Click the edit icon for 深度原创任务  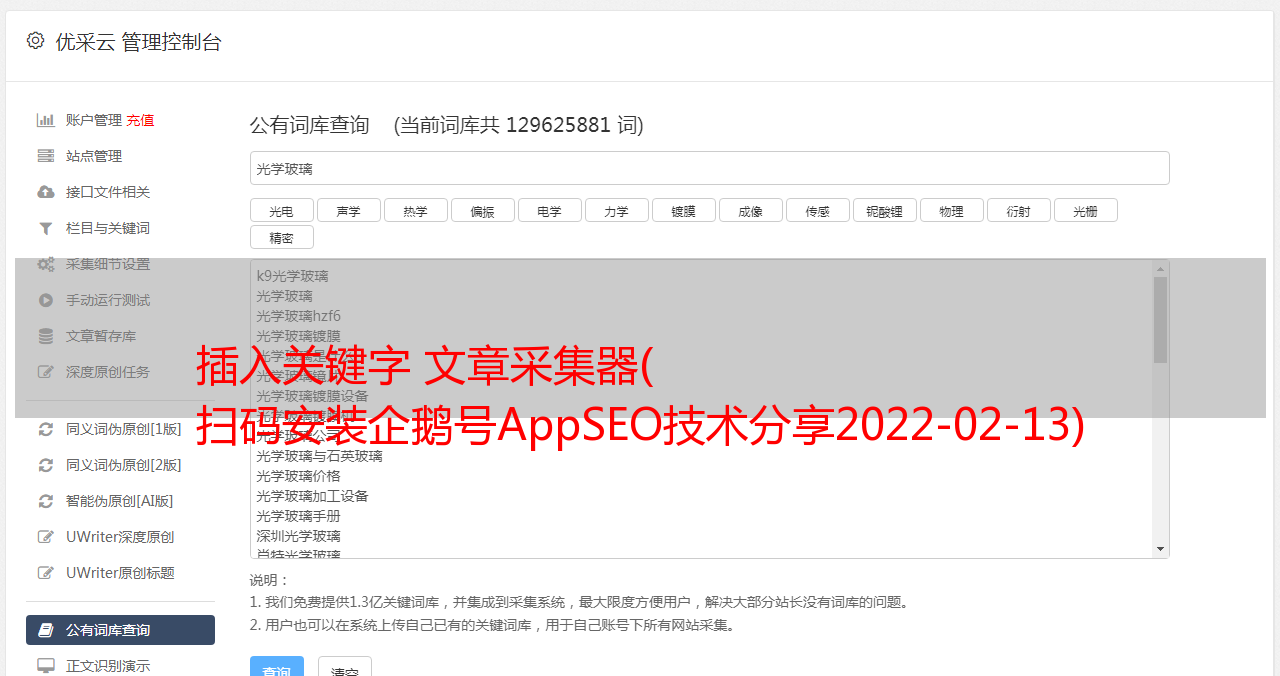tap(46, 372)
